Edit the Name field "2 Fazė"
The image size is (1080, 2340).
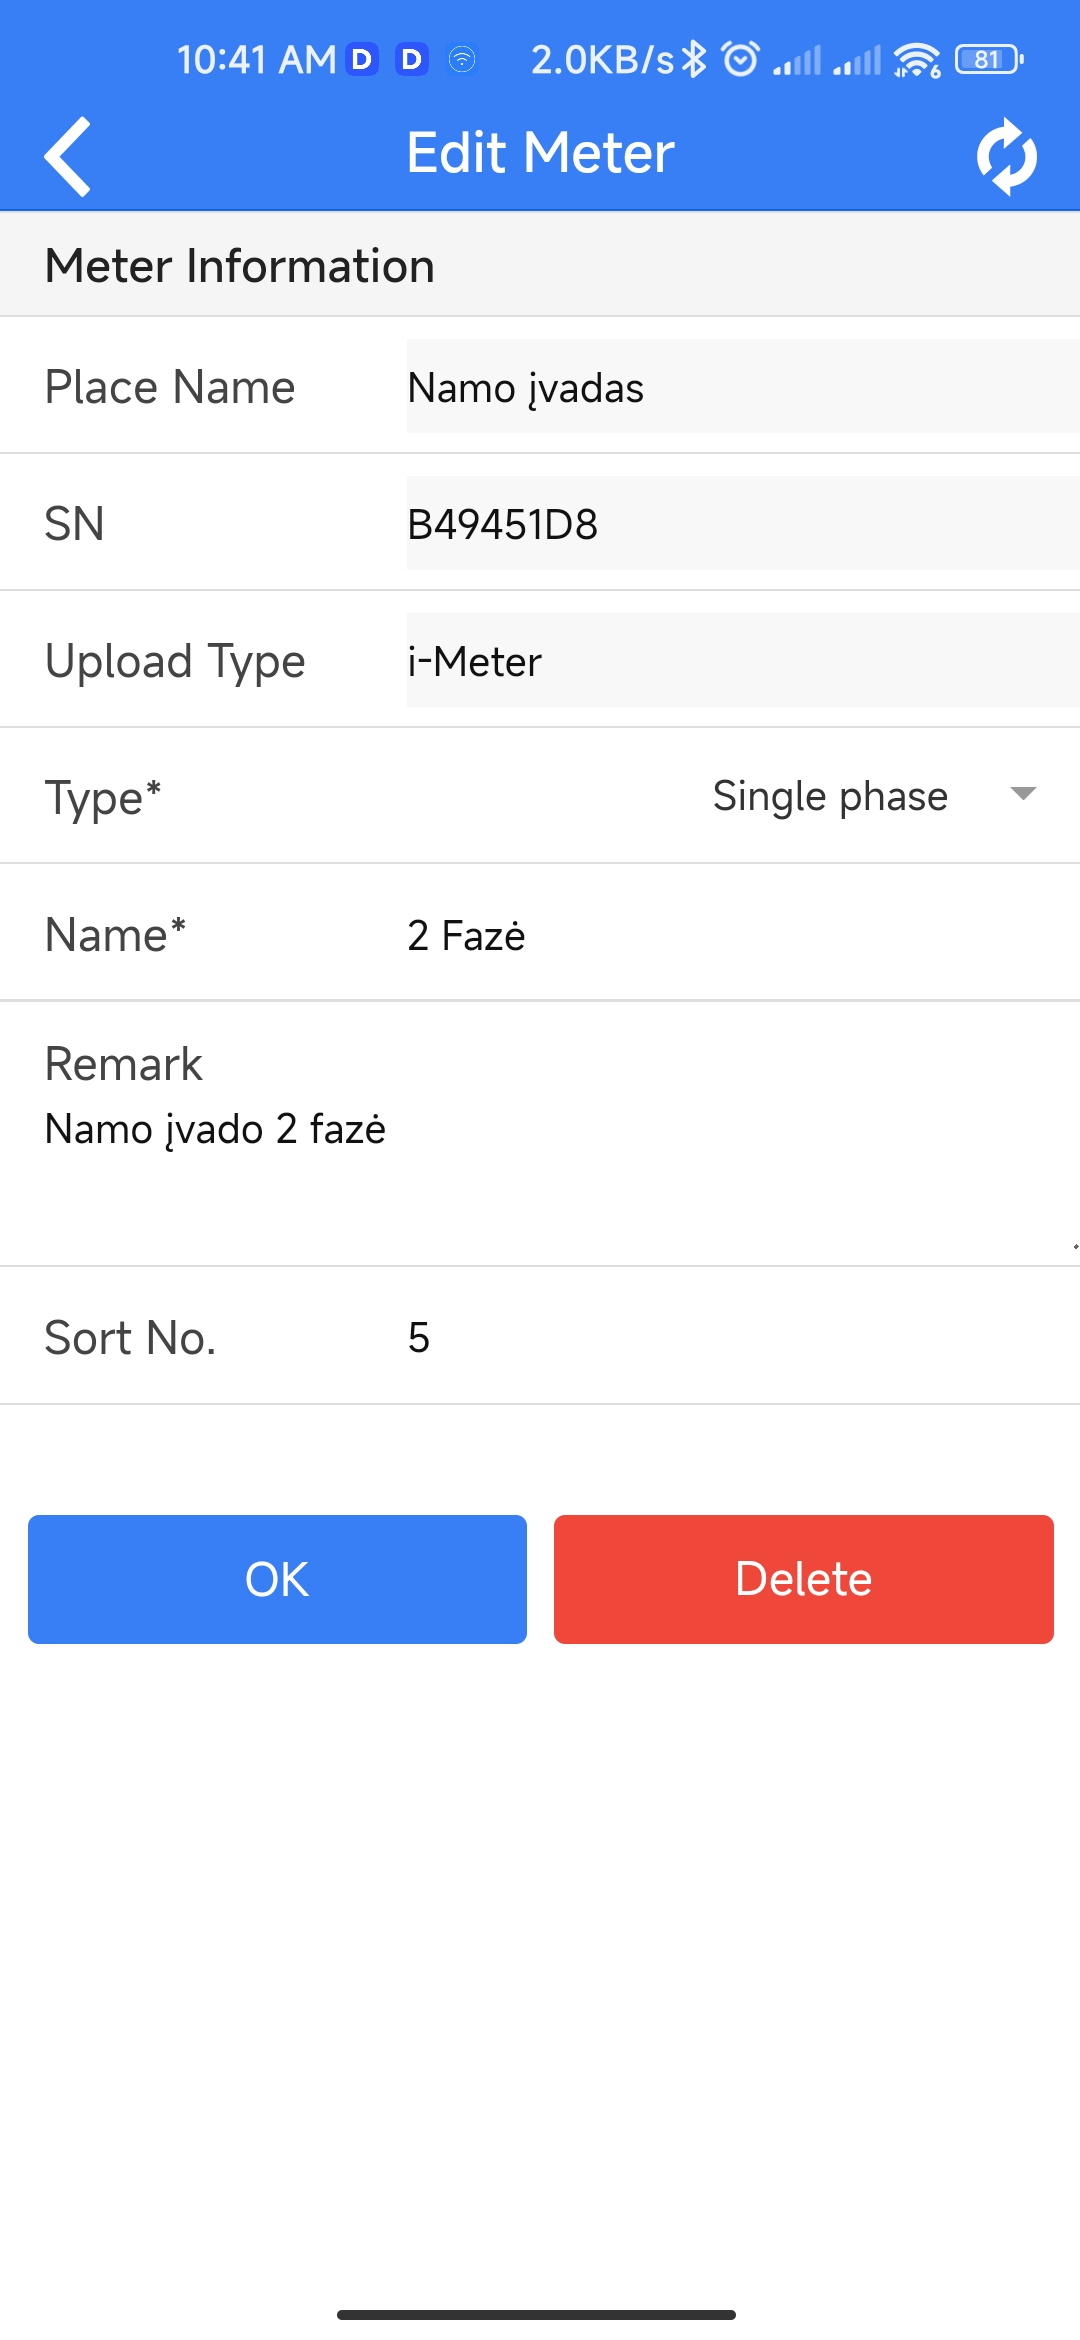point(700,935)
